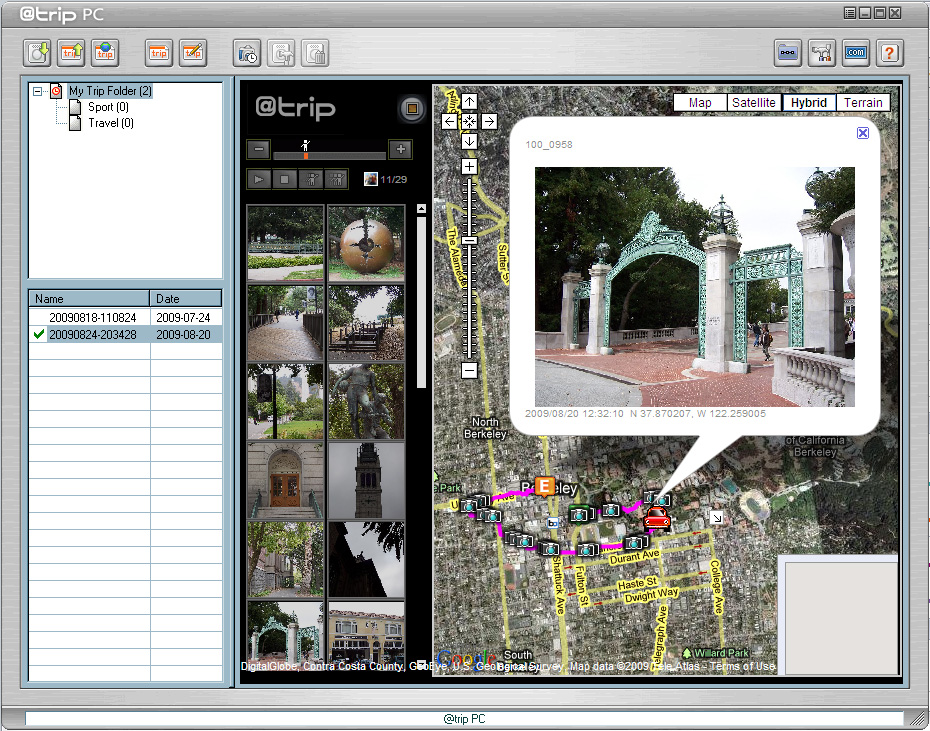Open the .com website toolbar icon
The width and height of the screenshot is (930, 731).
pos(855,53)
